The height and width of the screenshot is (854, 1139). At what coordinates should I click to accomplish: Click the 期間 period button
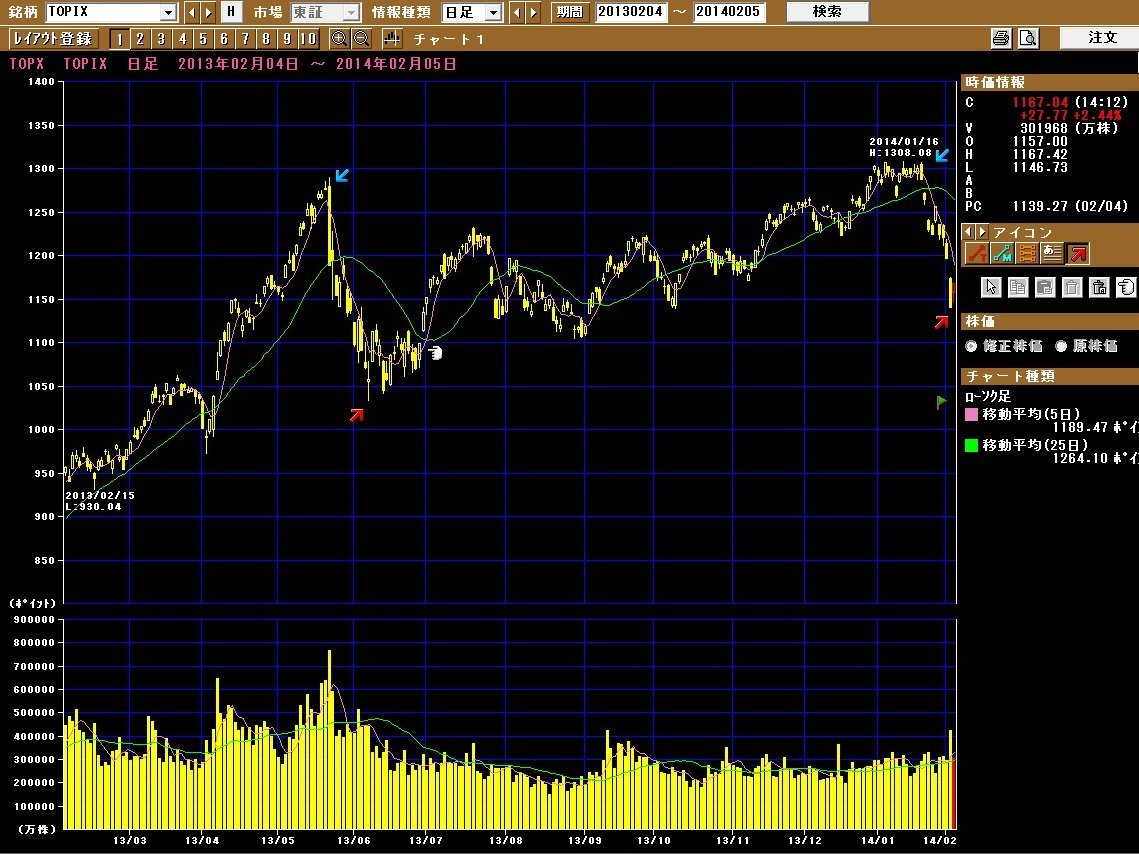click(570, 12)
